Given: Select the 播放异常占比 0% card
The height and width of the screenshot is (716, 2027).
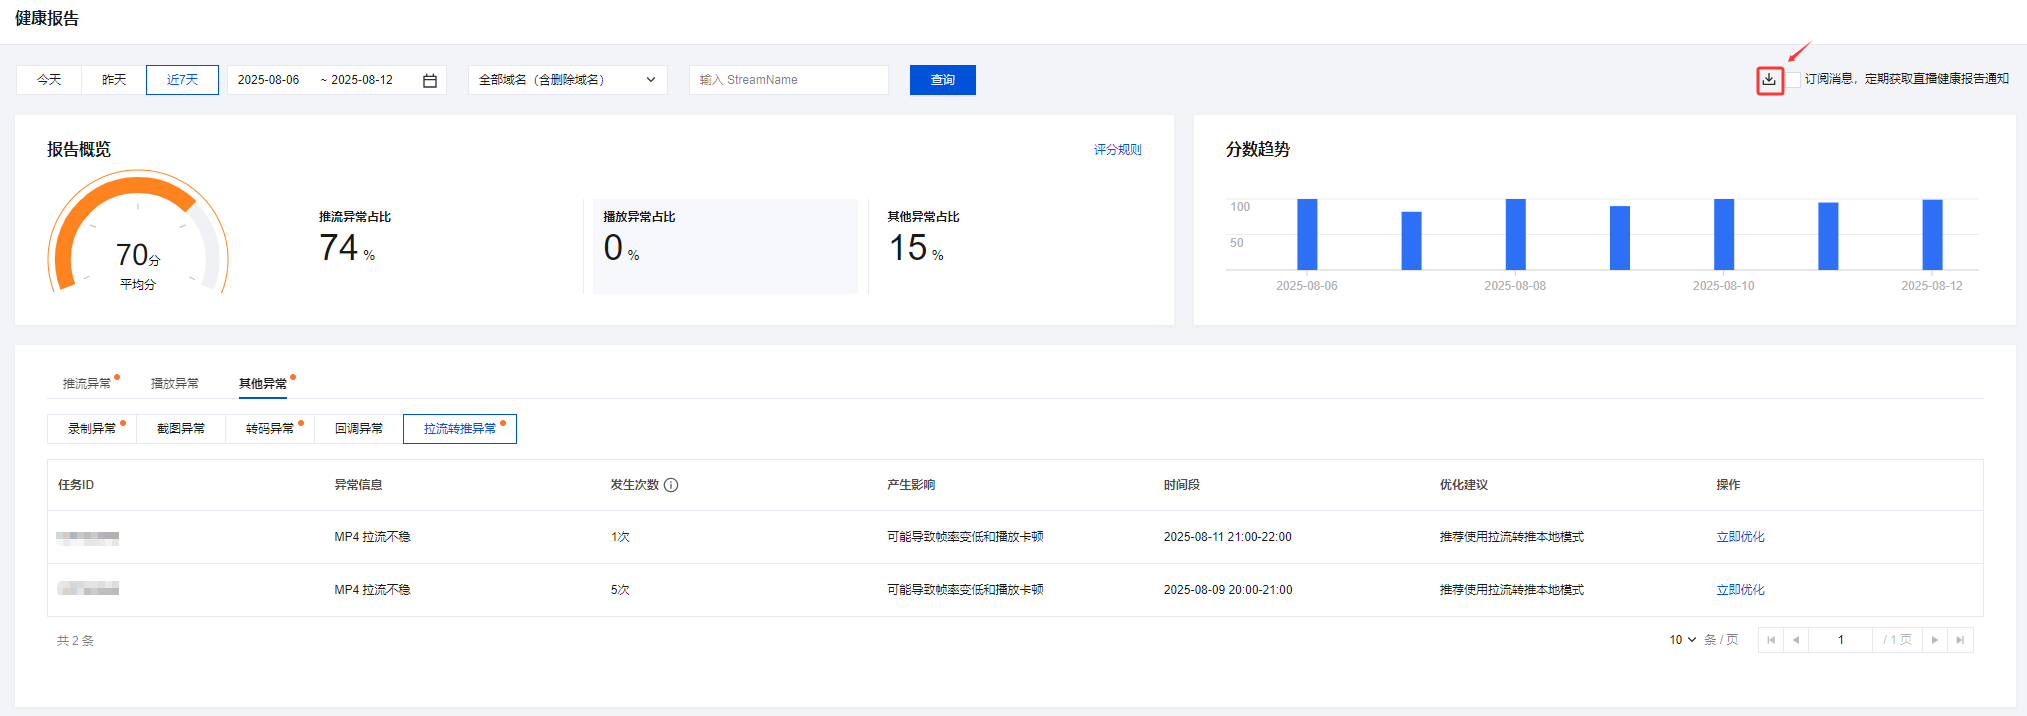Looking at the screenshot, I should click(725, 246).
